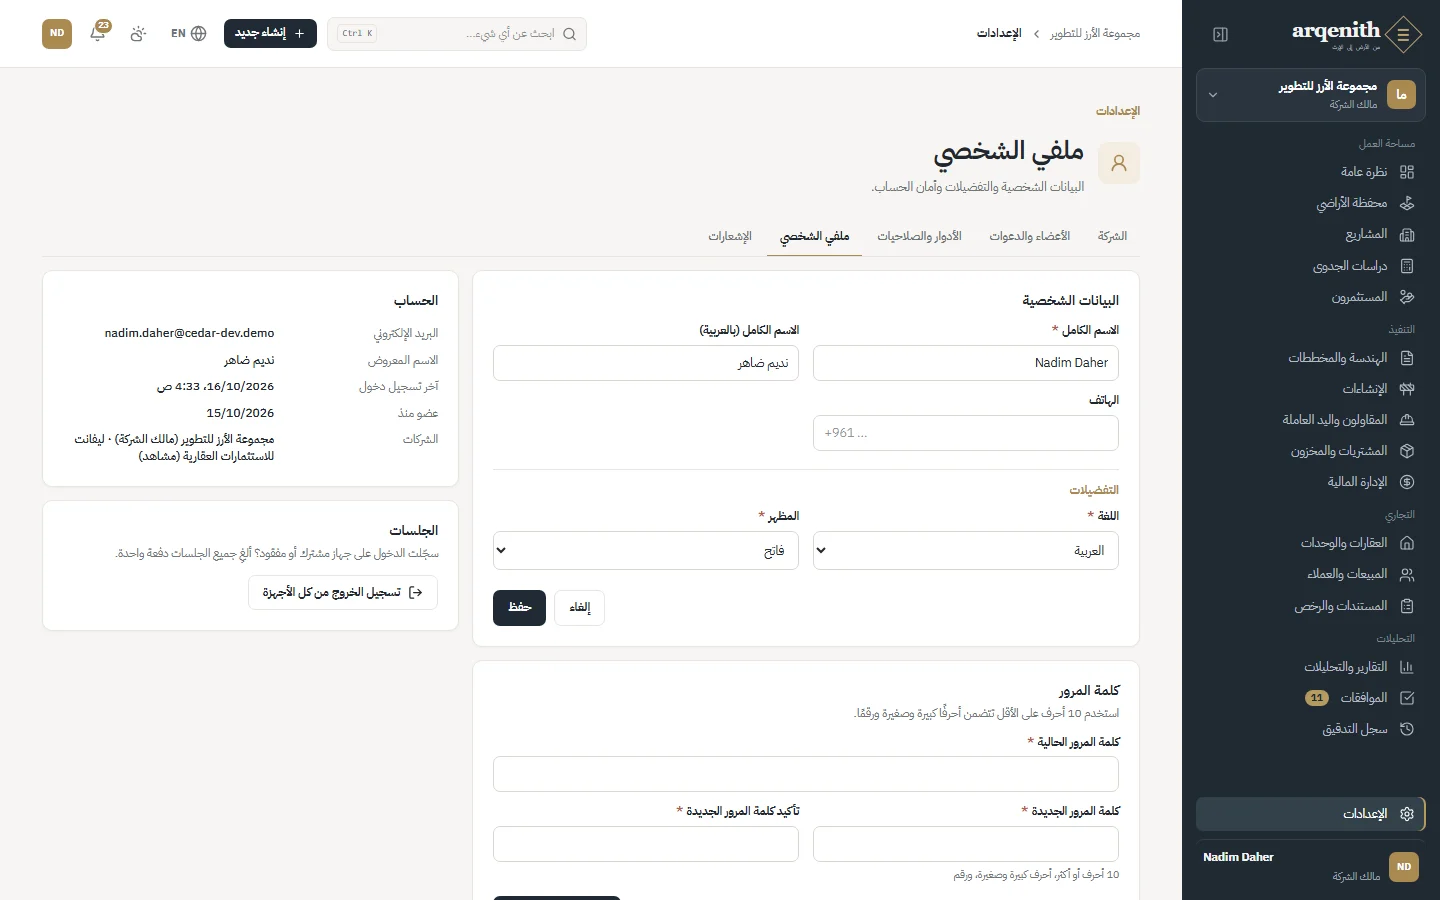Open the اللغة language dropdown
1440x900 pixels.
tap(966, 551)
